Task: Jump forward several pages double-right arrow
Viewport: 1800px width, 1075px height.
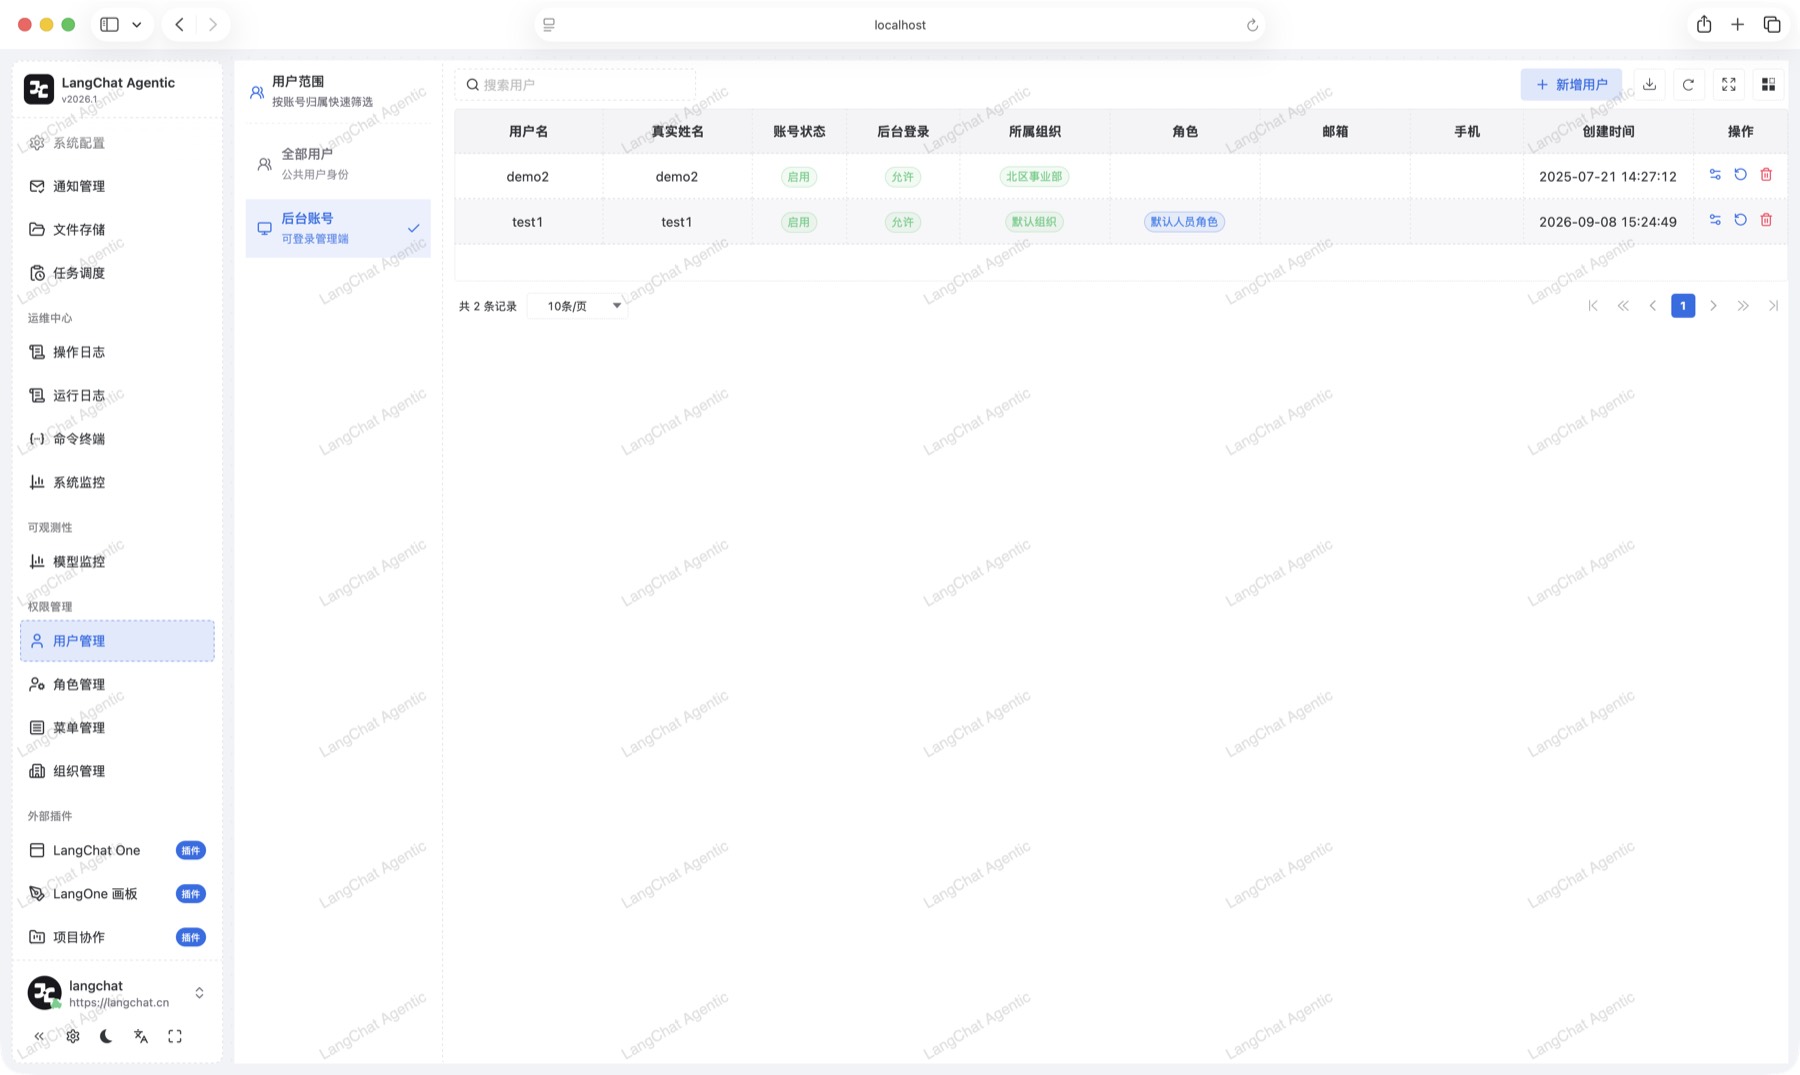Action: pos(1743,306)
